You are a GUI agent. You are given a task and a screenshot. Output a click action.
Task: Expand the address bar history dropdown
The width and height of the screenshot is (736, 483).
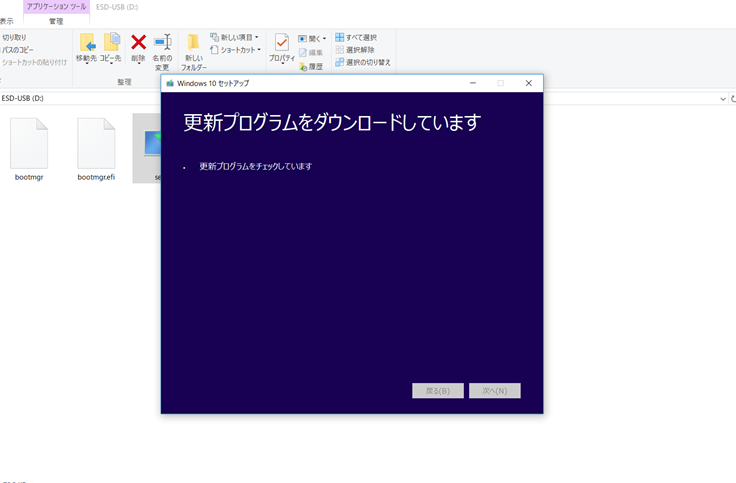pos(722,99)
